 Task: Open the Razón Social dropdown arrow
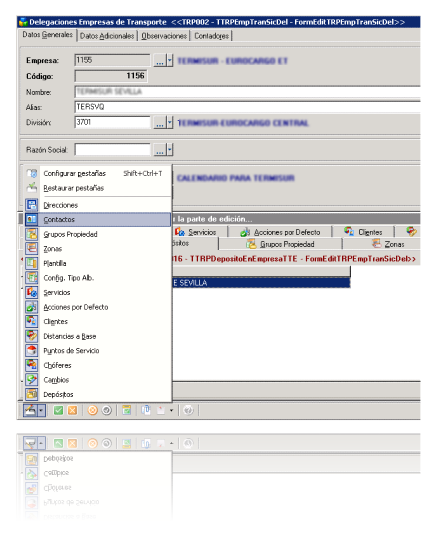tap(170, 149)
